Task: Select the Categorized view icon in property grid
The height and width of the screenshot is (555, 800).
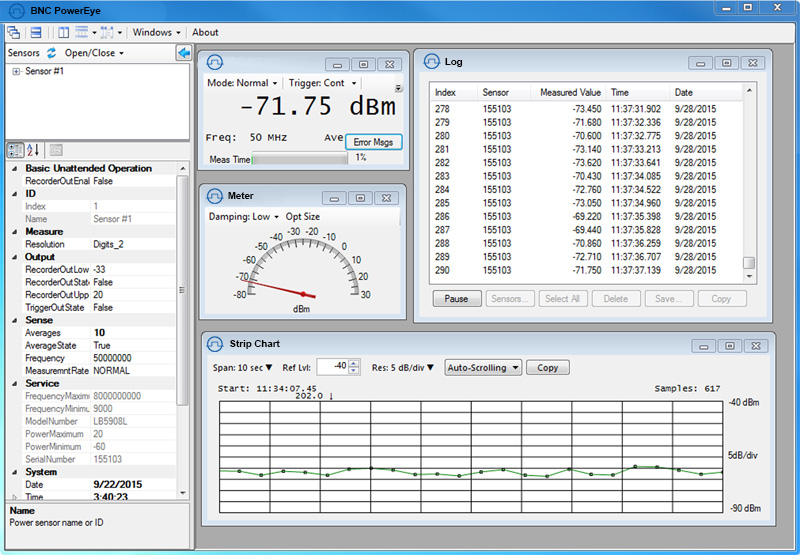Action: (15, 150)
